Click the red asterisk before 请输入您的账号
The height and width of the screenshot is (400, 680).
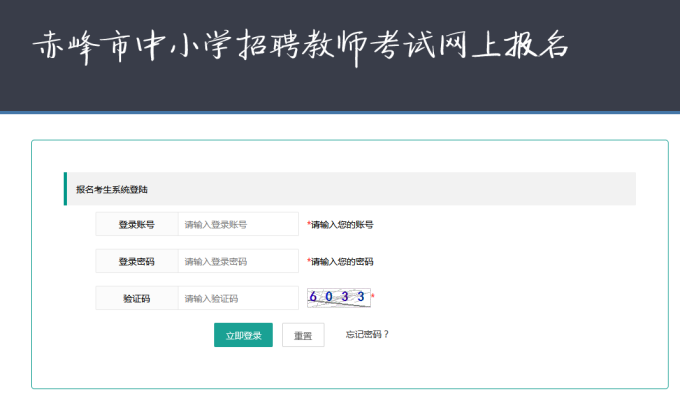[309, 225]
